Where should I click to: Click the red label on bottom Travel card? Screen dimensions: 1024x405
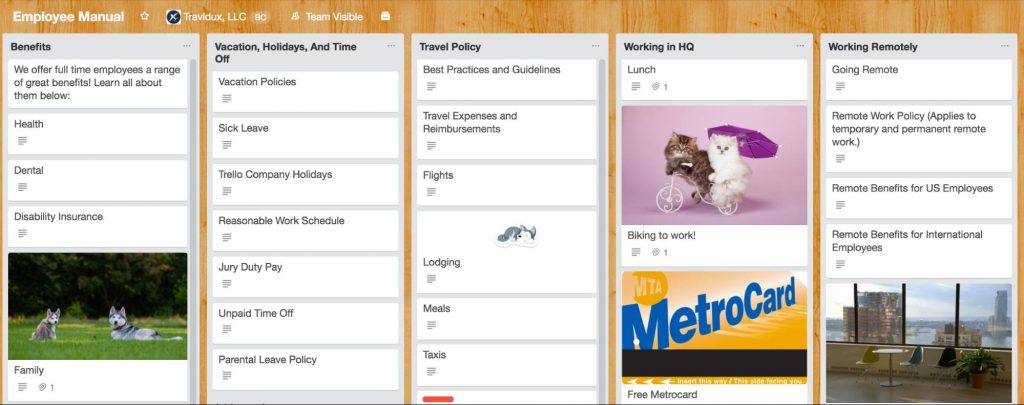(x=438, y=398)
